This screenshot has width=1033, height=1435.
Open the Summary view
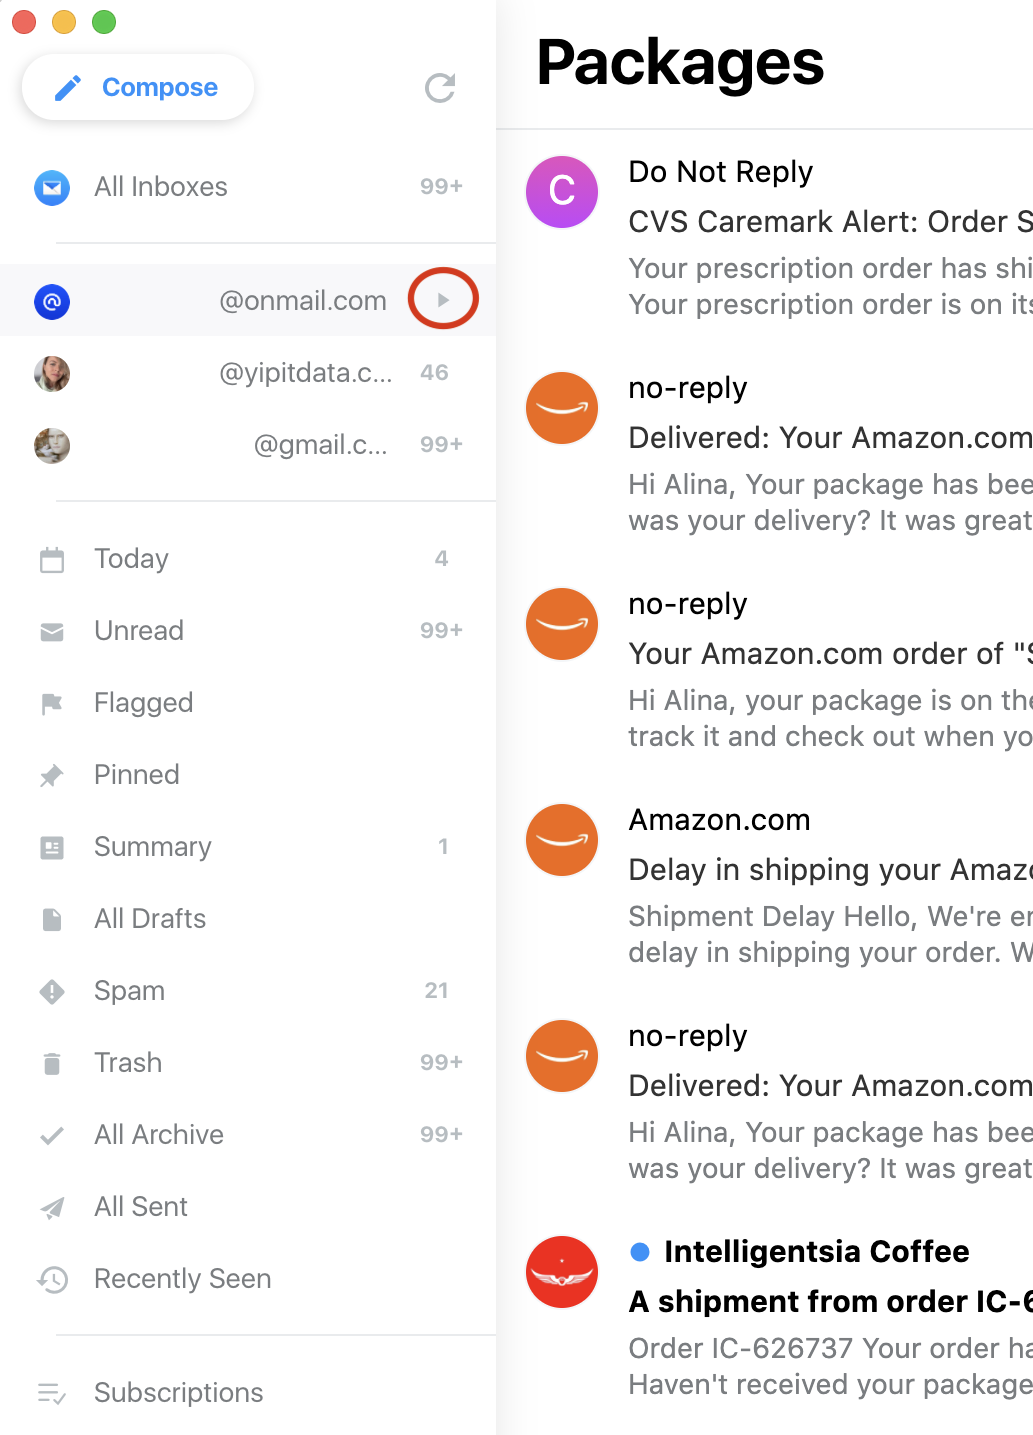(x=152, y=847)
